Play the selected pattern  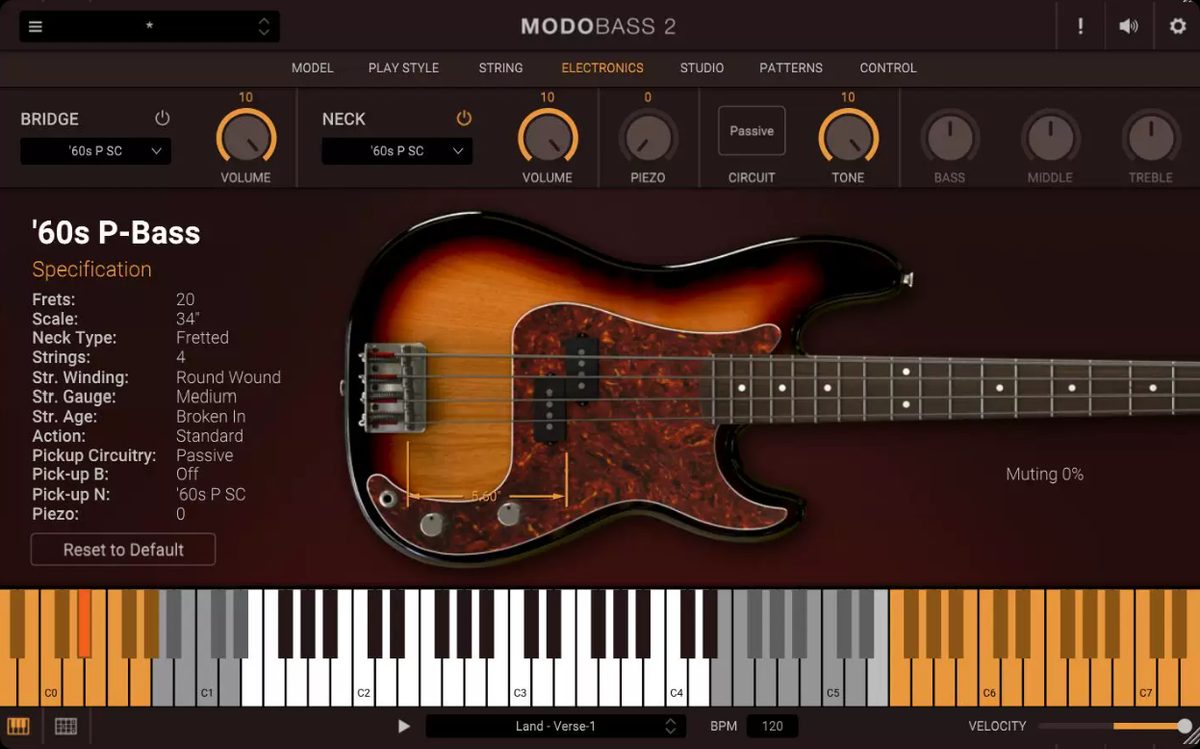(404, 726)
